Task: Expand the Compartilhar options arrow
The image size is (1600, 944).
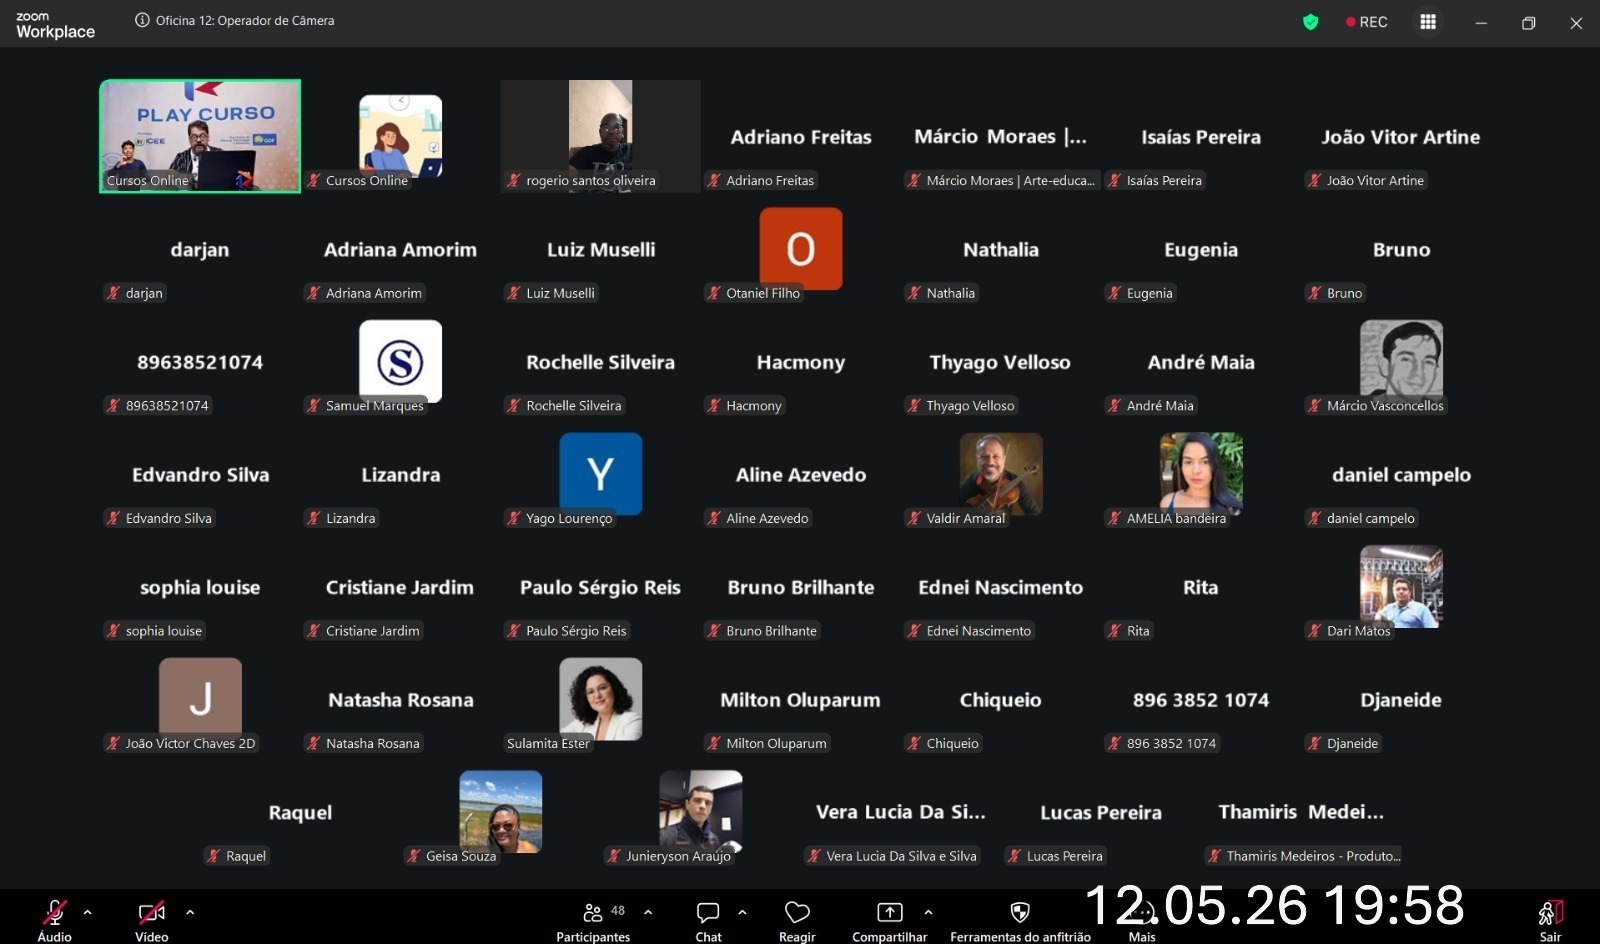Action: (928, 912)
